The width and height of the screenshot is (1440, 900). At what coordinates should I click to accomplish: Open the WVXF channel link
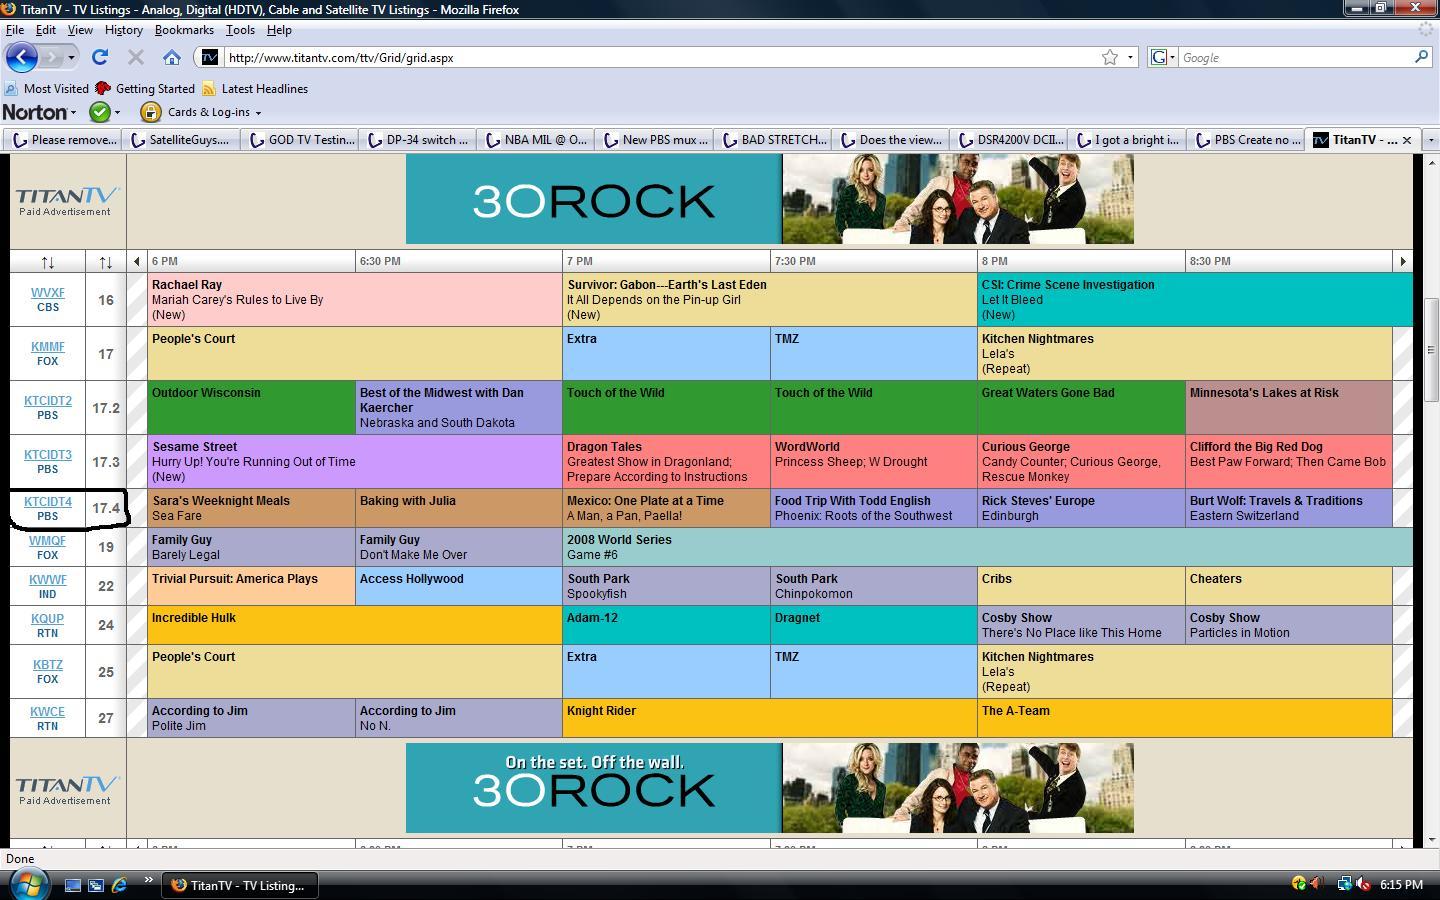(x=48, y=293)
